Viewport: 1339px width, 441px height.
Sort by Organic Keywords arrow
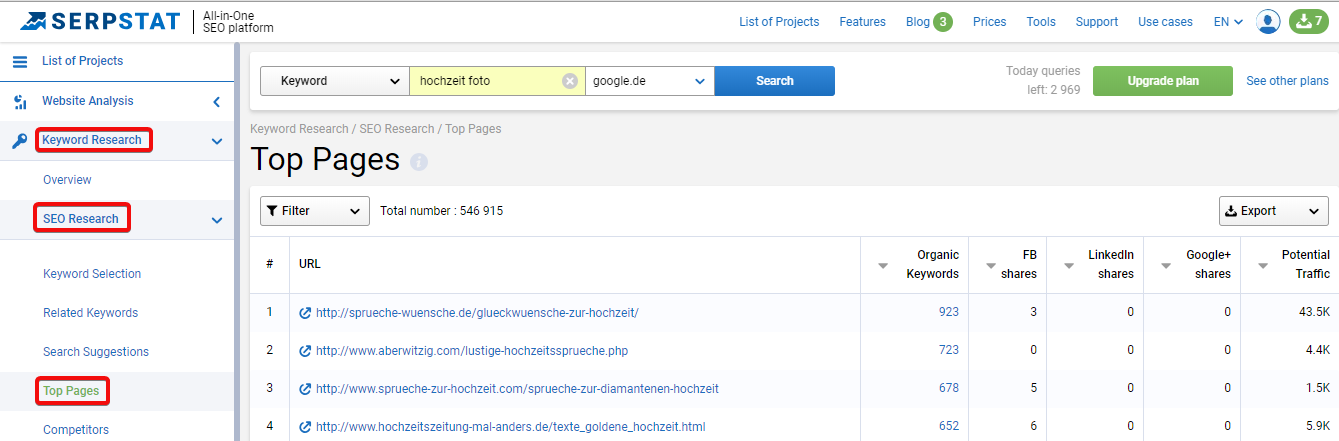coord(883,266)
